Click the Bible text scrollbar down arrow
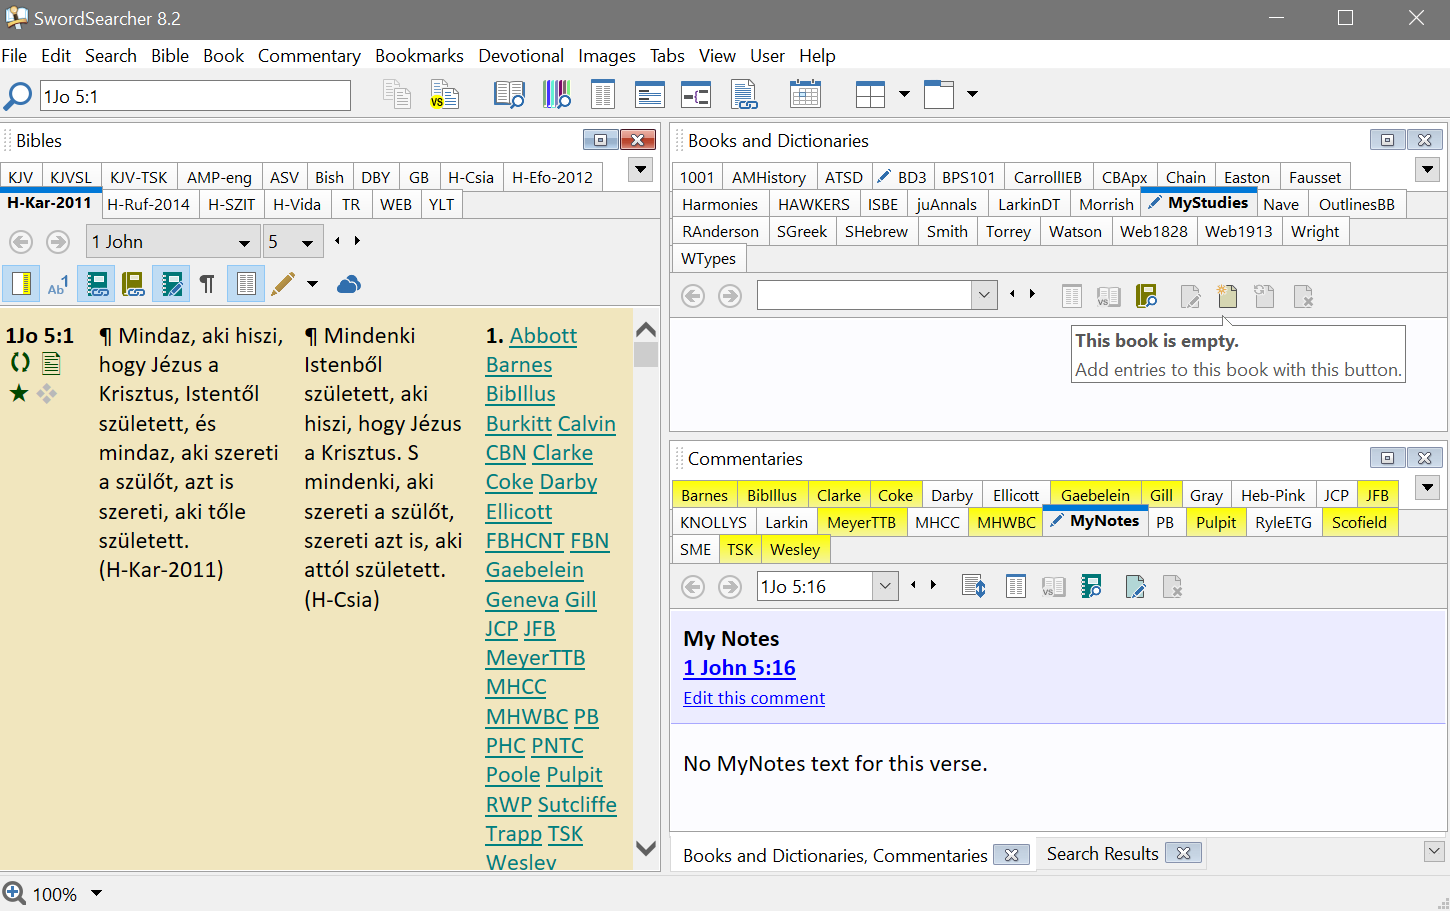 [x=646, y=849]
